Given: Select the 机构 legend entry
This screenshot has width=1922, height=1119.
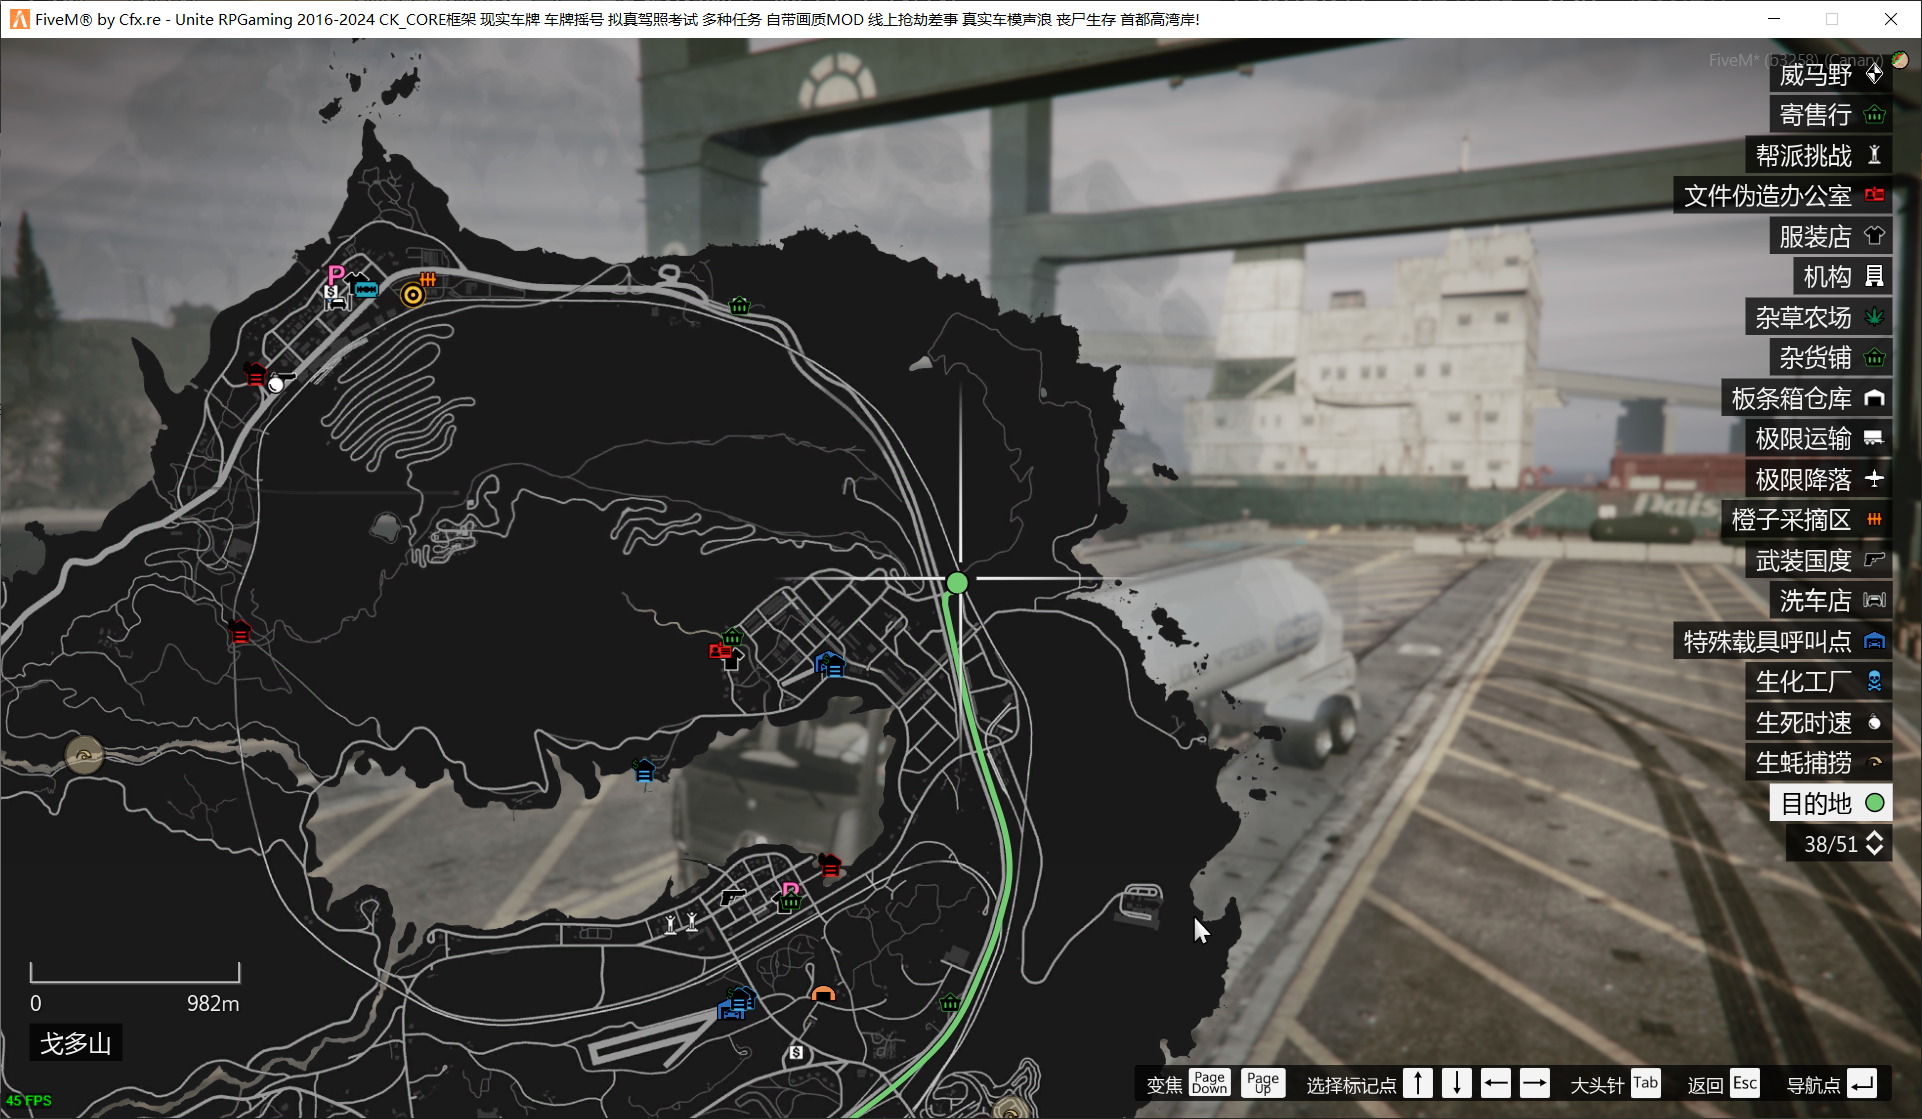Looking at the screenshot, I should point(1843,276).
